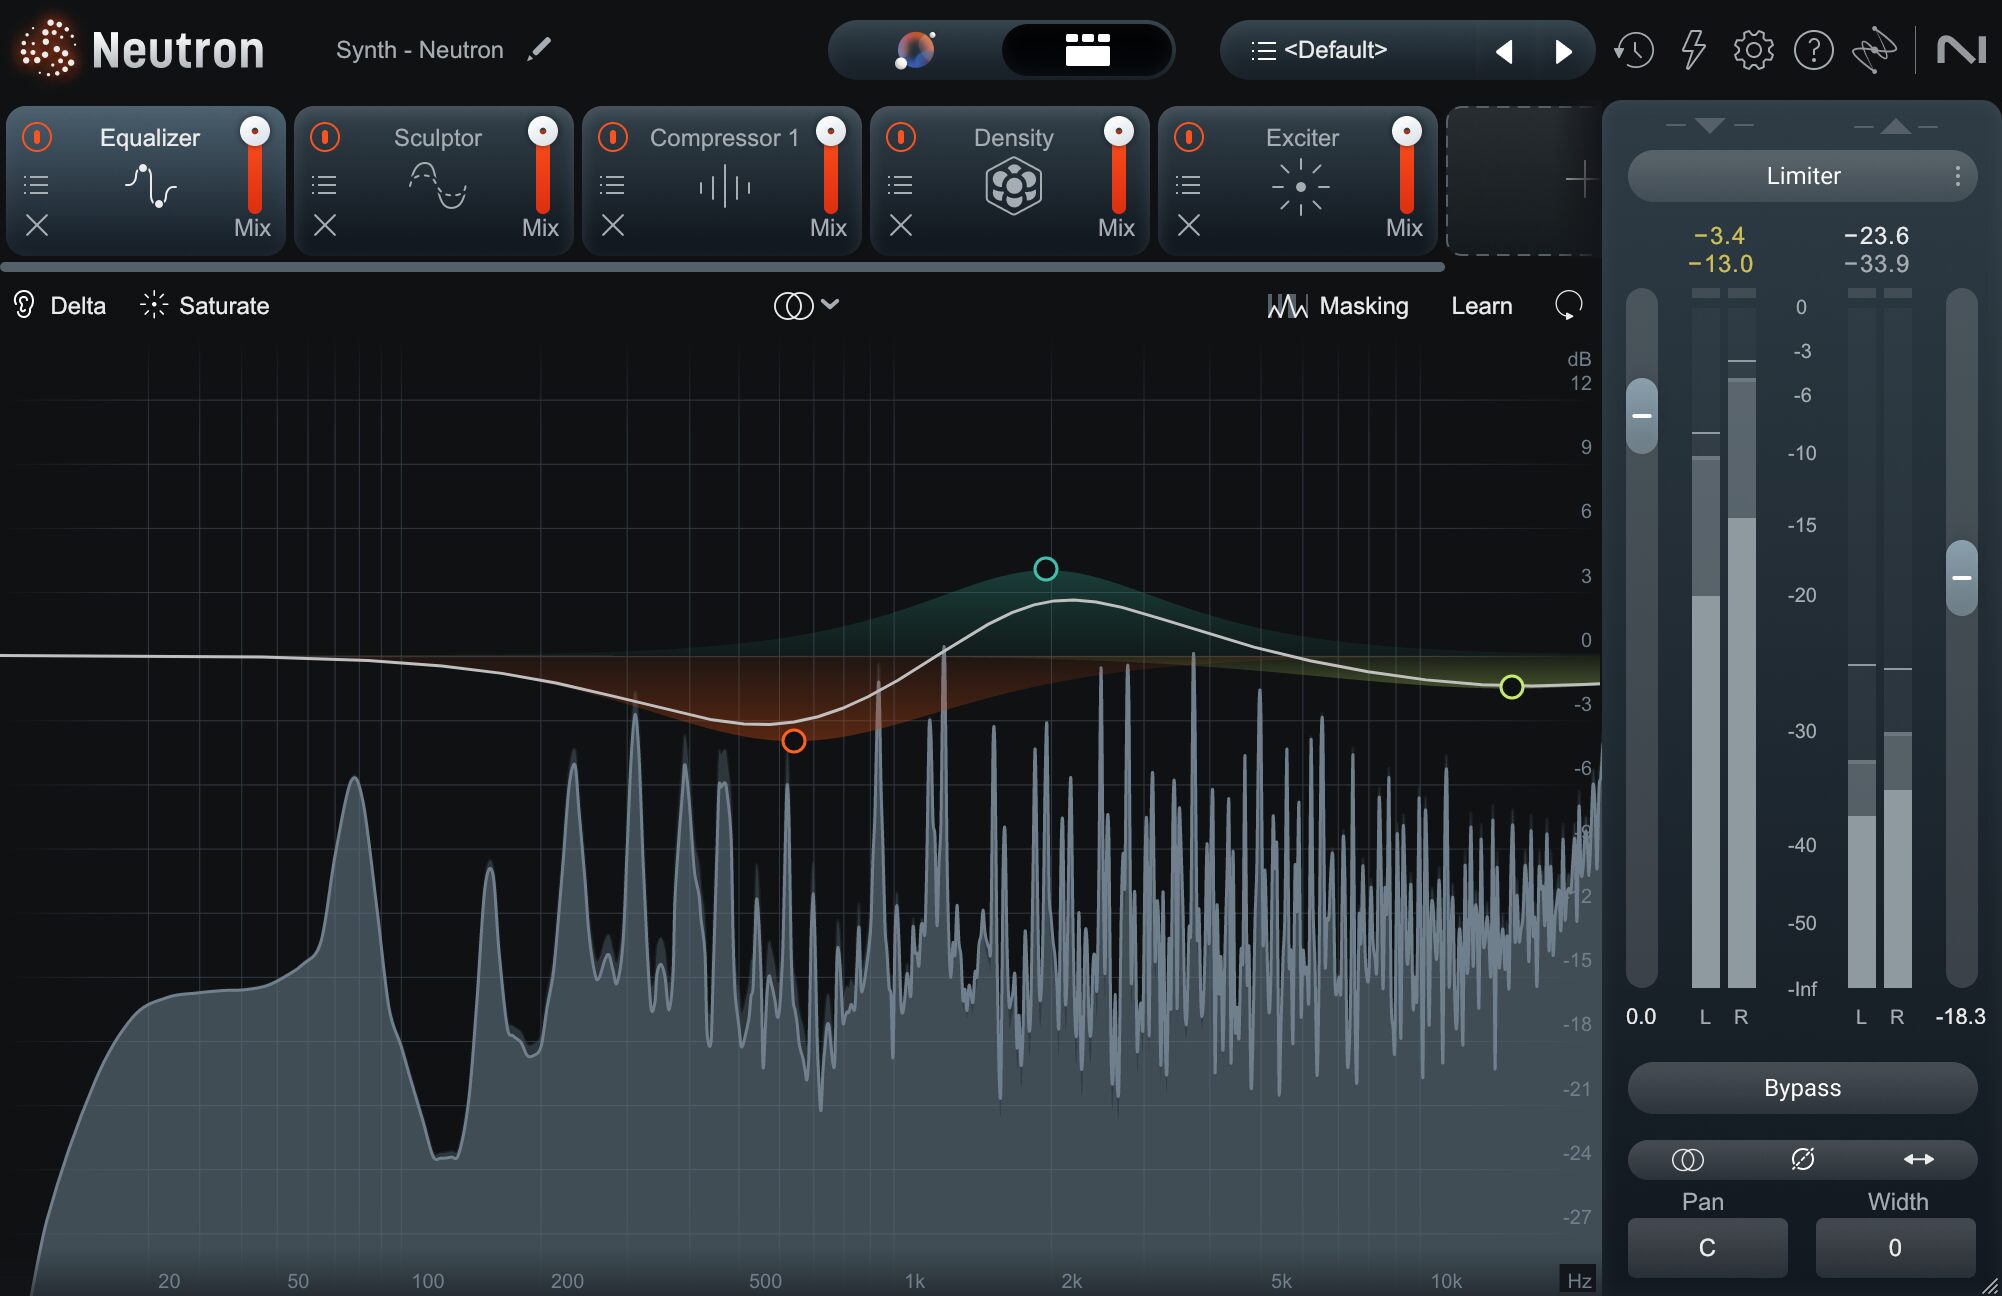Open the Masking meter

(x=1337, y=305)
